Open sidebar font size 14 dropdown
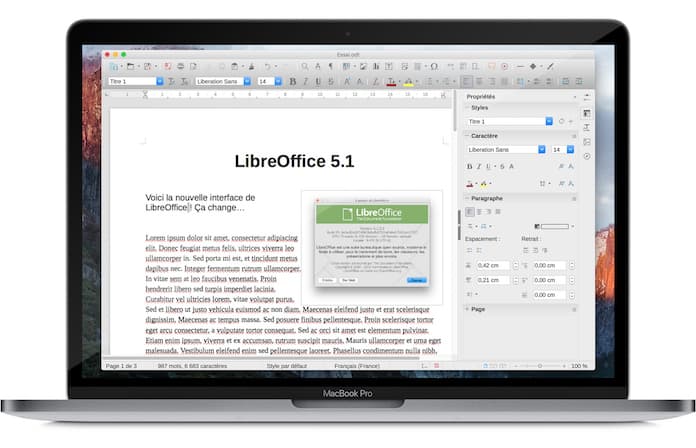The image size is (696, 448). [x=570, y=150]
